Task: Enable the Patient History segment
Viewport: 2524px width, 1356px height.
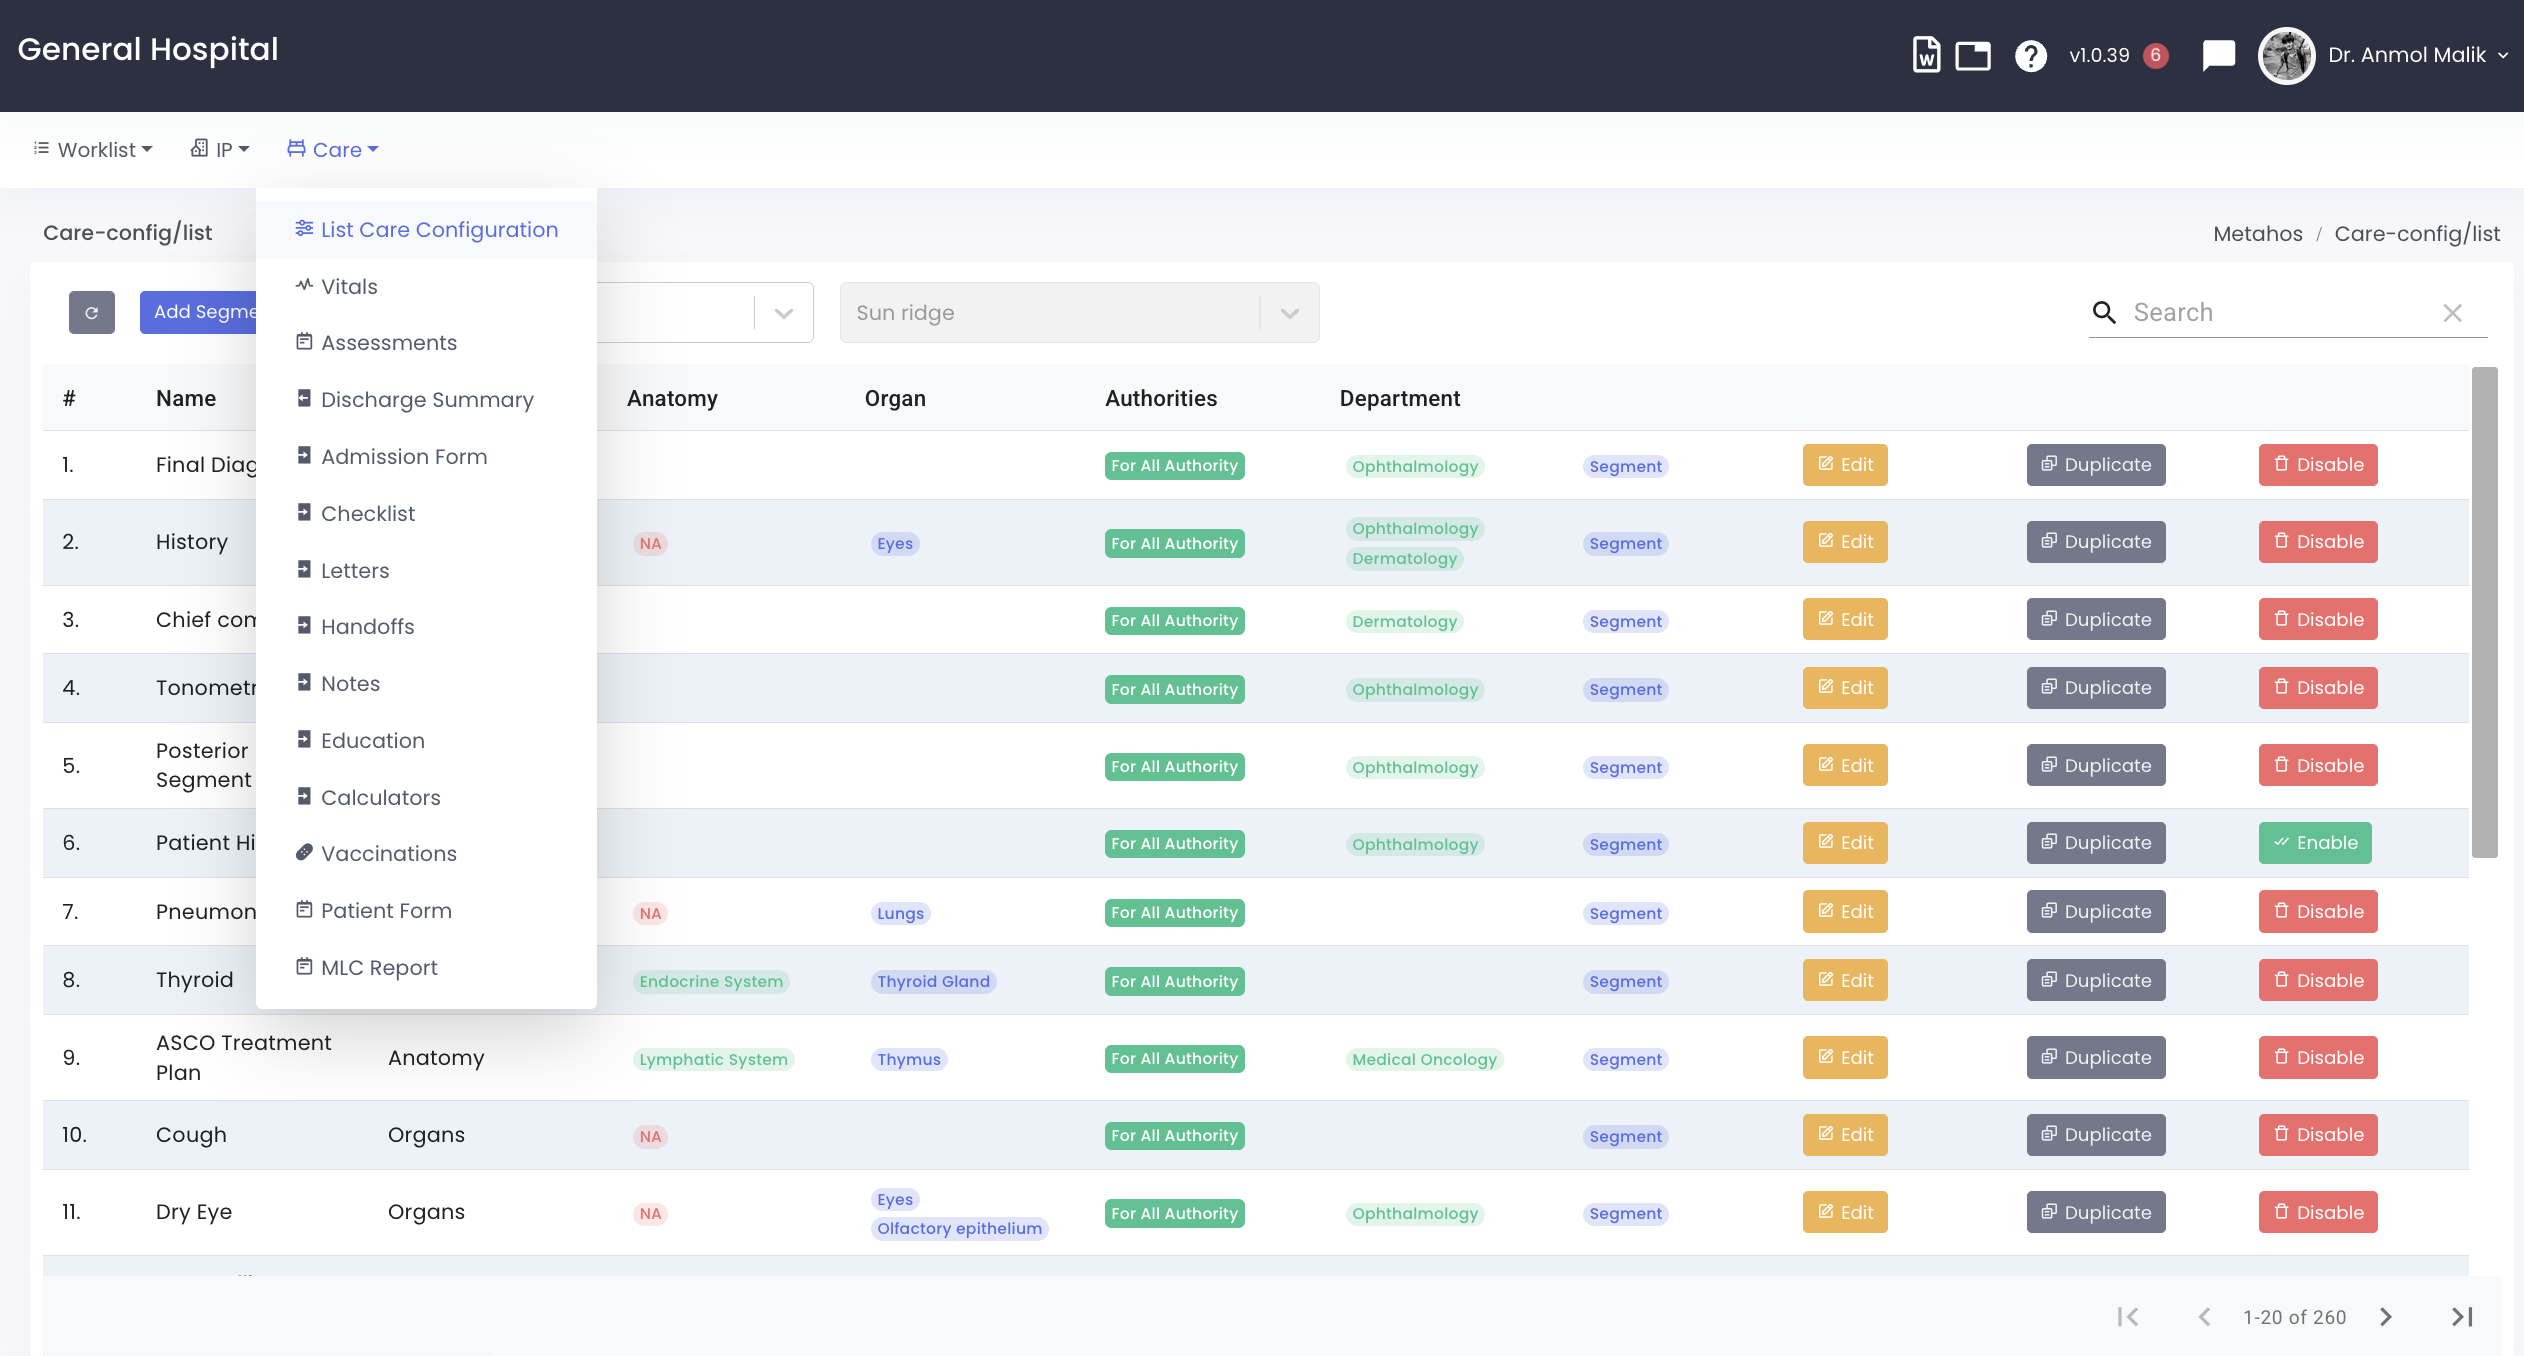Action: coord(2314,843)
